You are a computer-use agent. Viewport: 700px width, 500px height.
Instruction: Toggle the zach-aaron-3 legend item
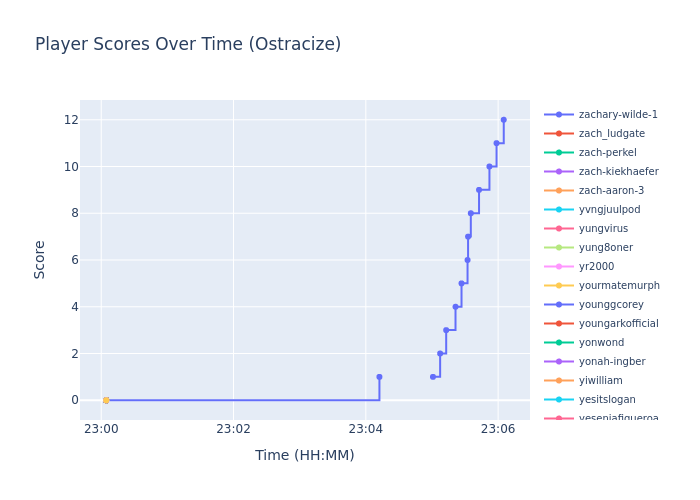click(x=611, y=191)
